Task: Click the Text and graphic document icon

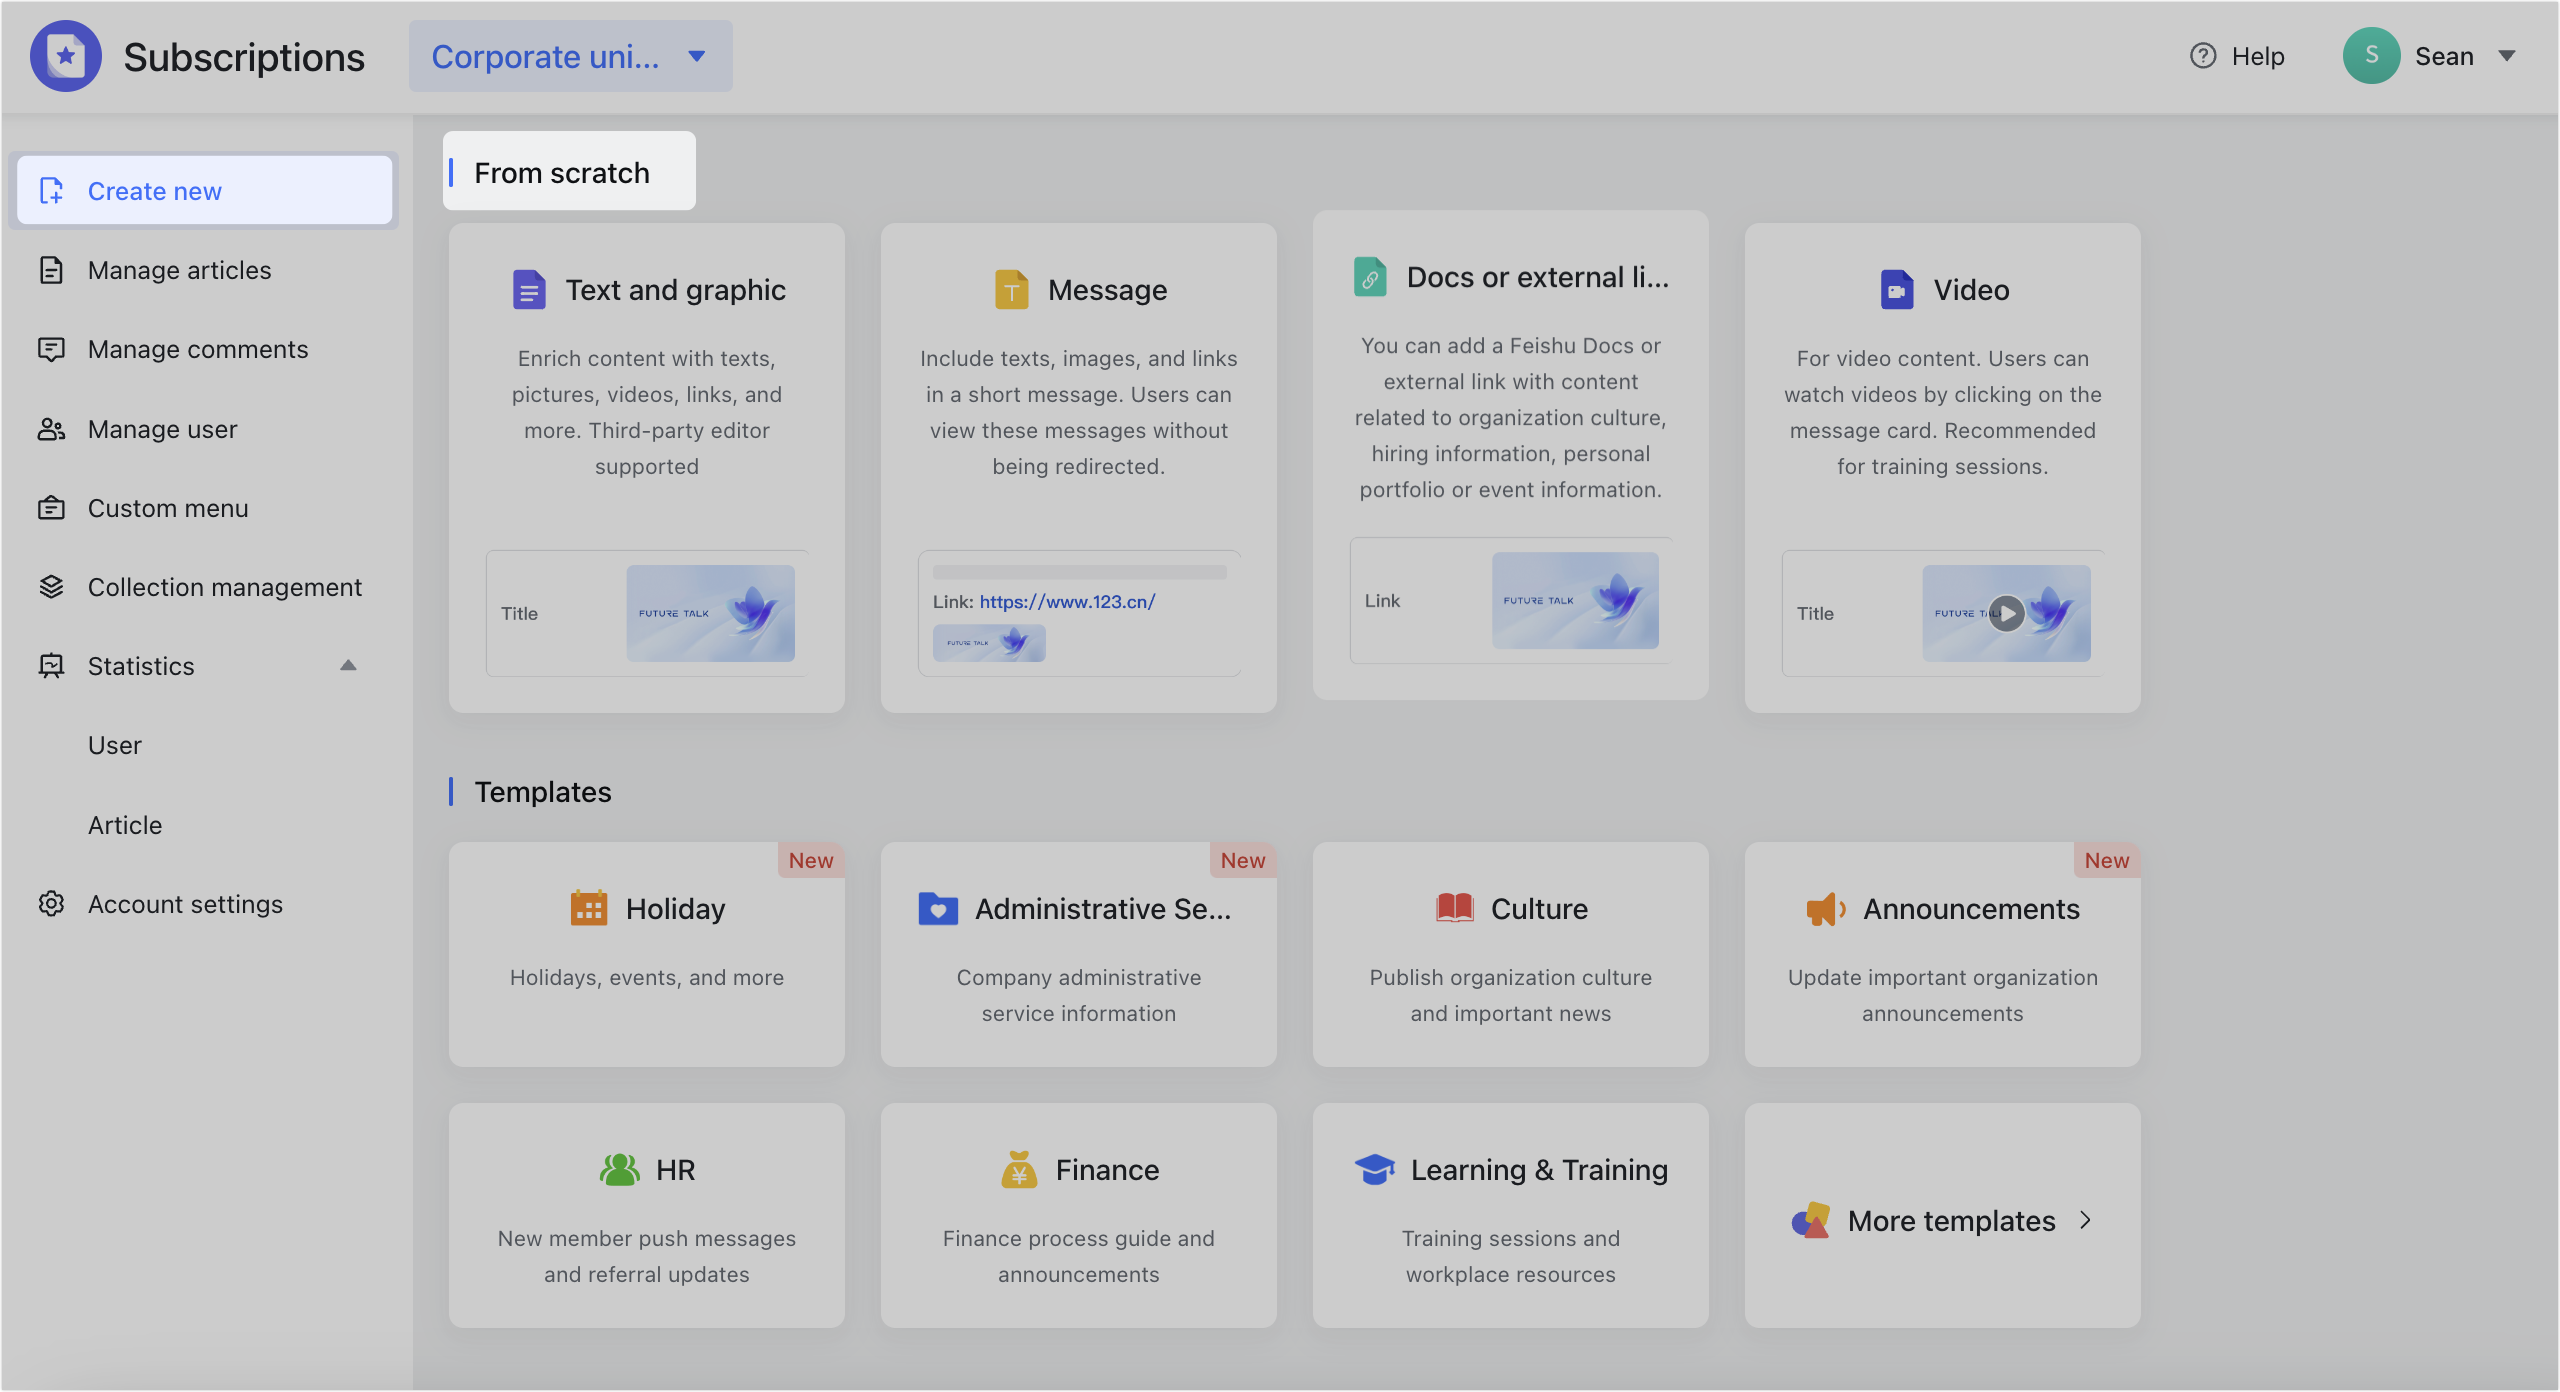Action: click(x=529, y=290)
